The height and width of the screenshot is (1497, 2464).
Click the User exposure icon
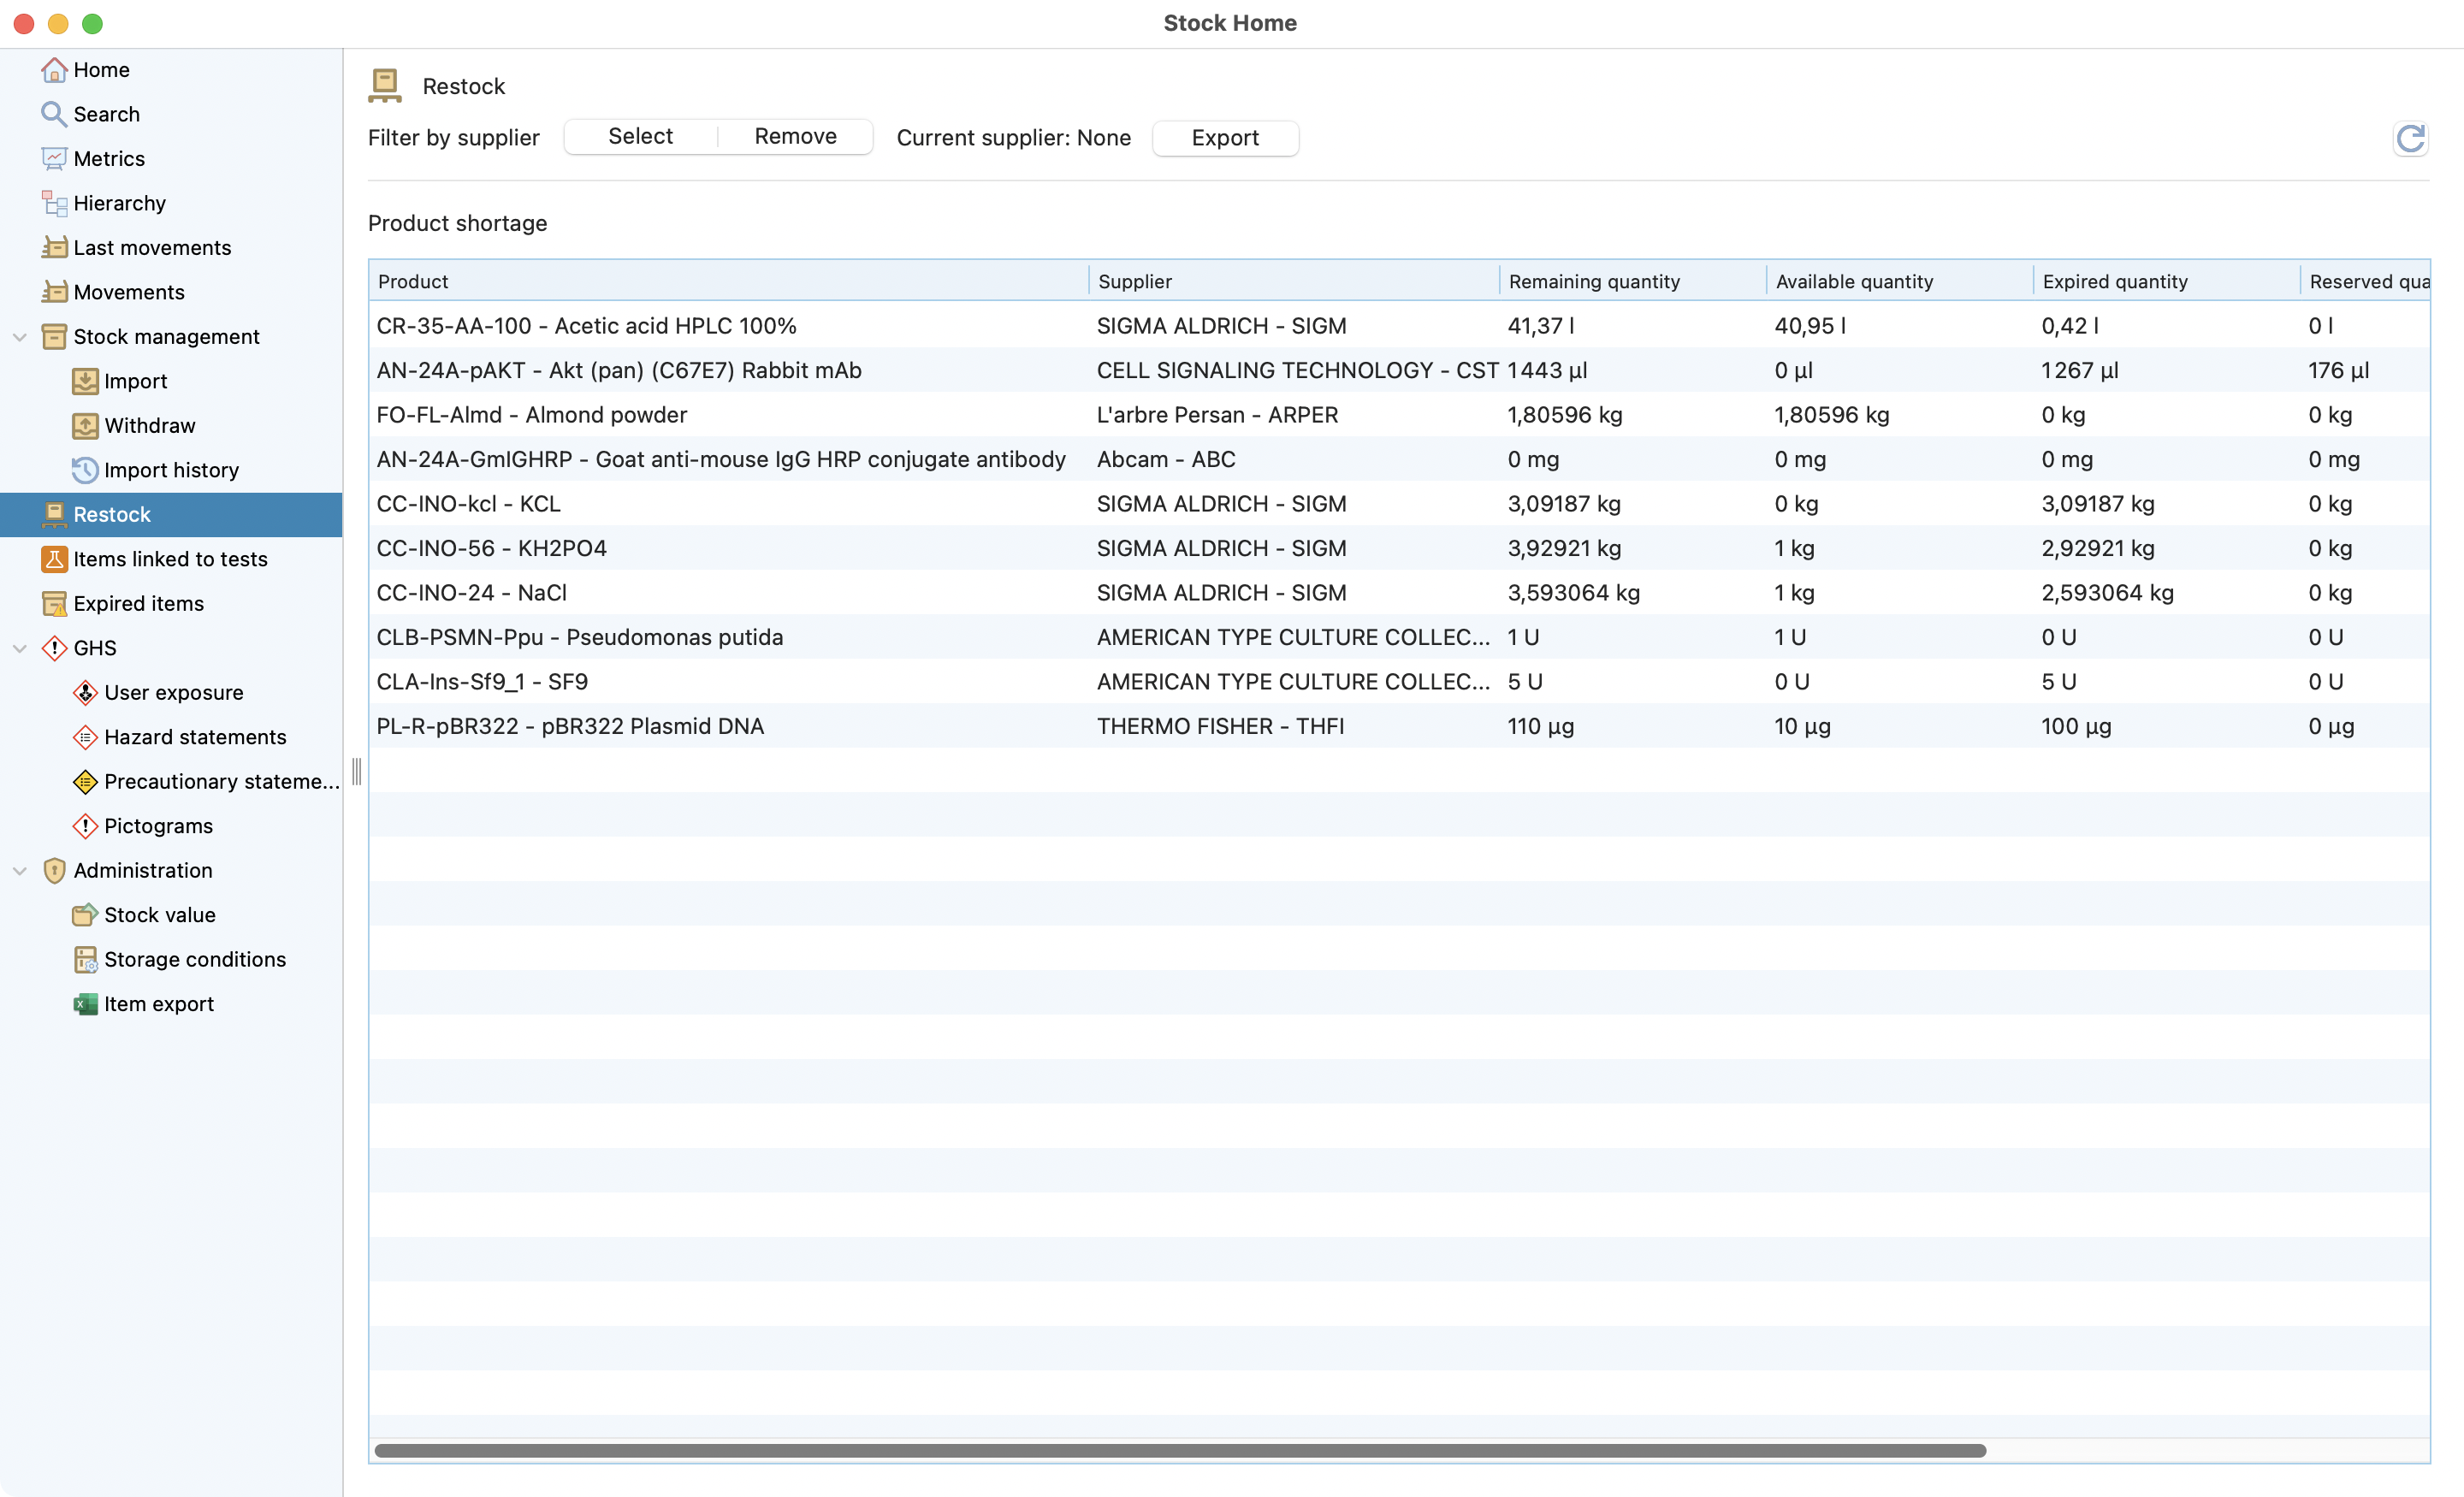[x=85, y=693]
